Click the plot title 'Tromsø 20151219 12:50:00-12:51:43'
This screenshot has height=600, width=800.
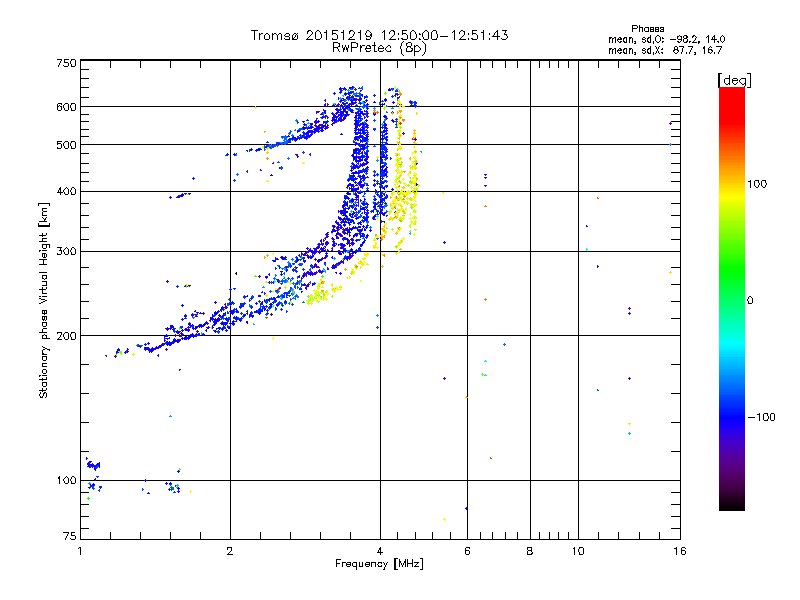(379, 35)
